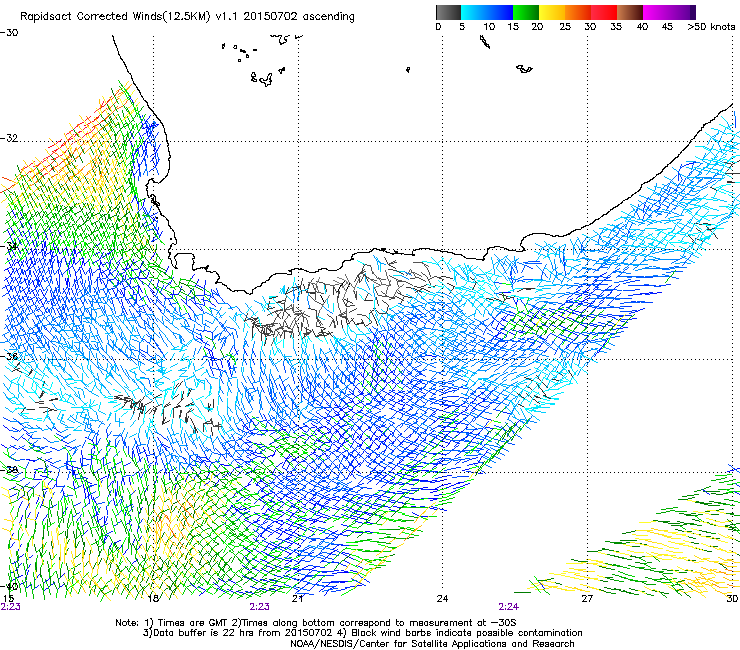Pick the magenta 40–45 knots legend segment
The width and height of the screenshot is (740, 650).
tap(656, 12)
